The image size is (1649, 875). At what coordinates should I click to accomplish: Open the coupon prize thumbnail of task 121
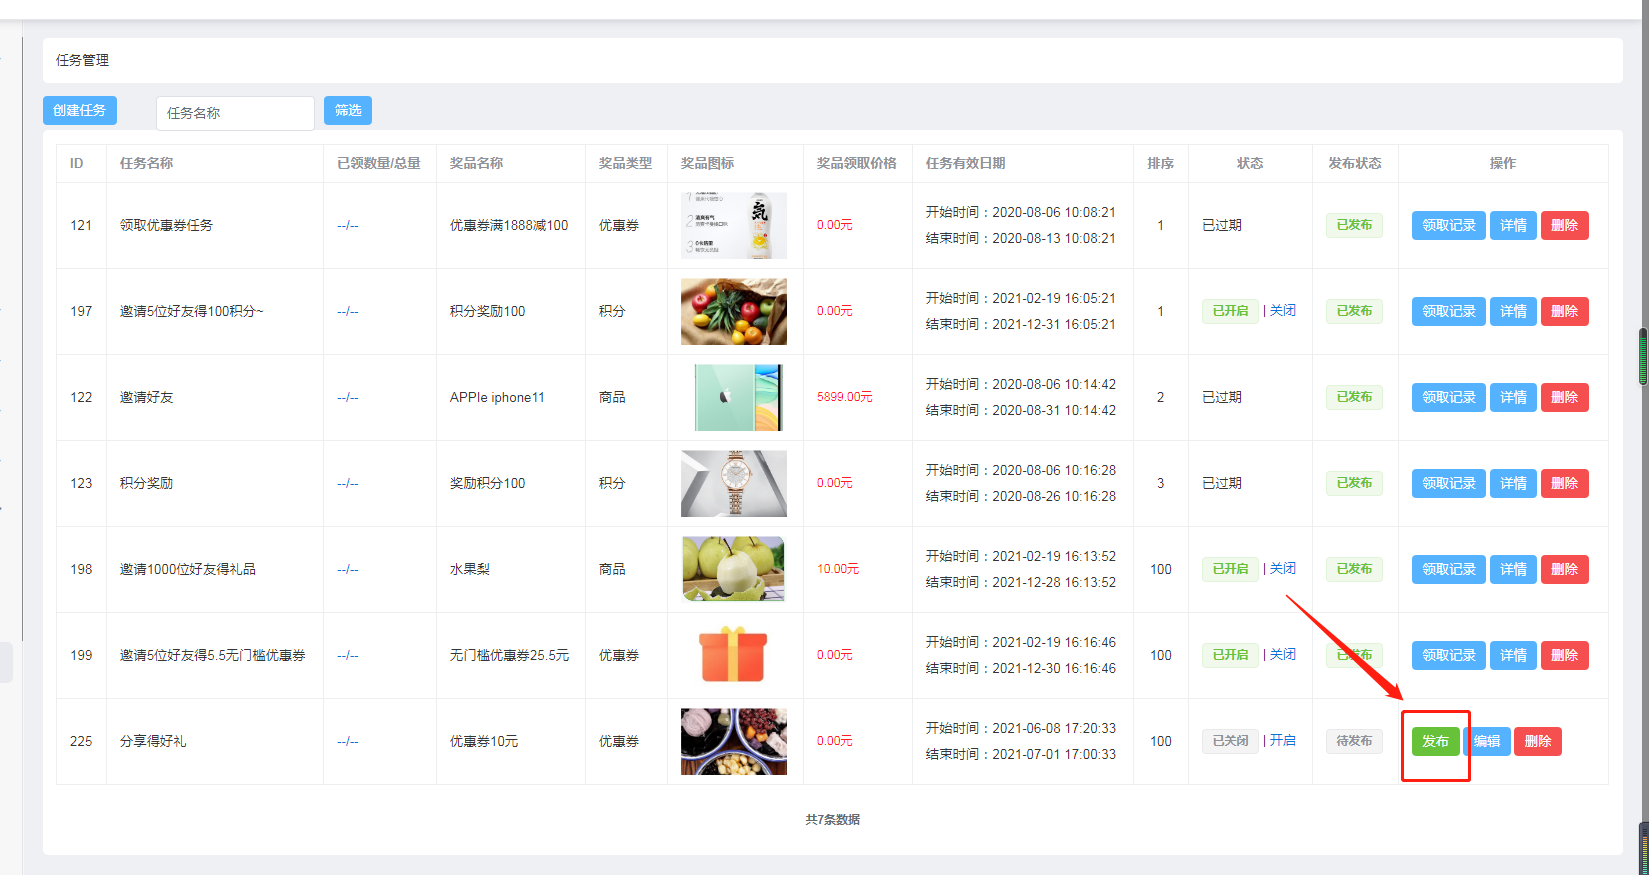pyautogui.click(x=734, y=225)
